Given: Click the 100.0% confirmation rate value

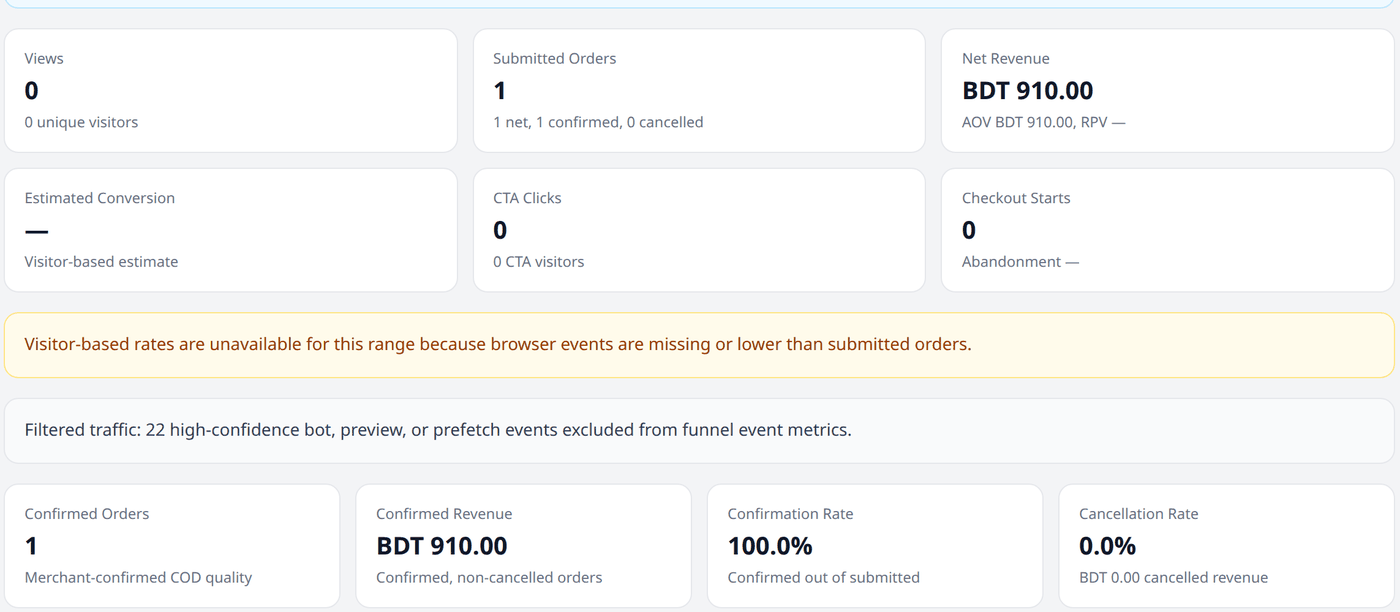Looking at the screenshot, I should 770,546.
